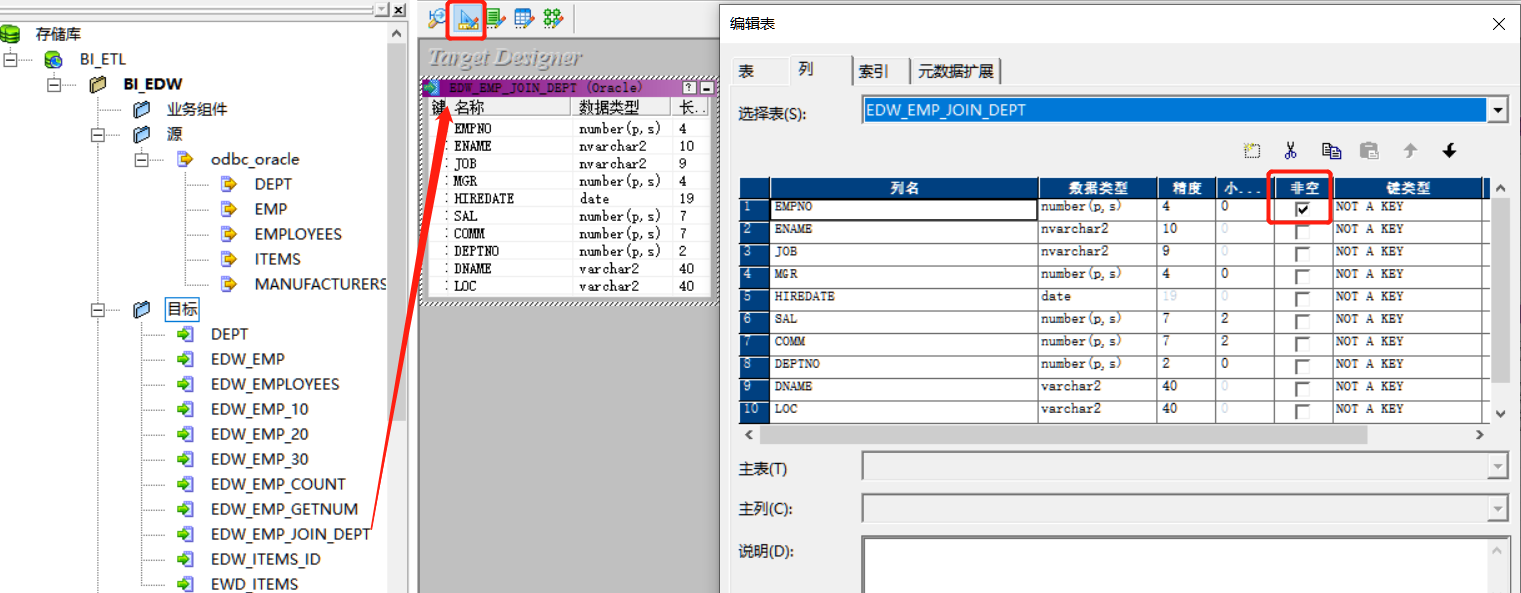Open the 主表 dropdown
The height and width of the screenshot is (593, 1521).
point(1497,466)
